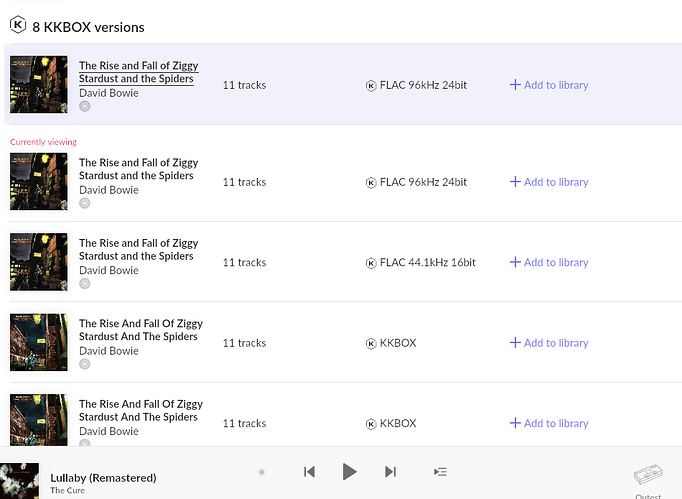682x499 pixels.
Task: Click 'Currently viewing' label
Action: tap(43, 142)
